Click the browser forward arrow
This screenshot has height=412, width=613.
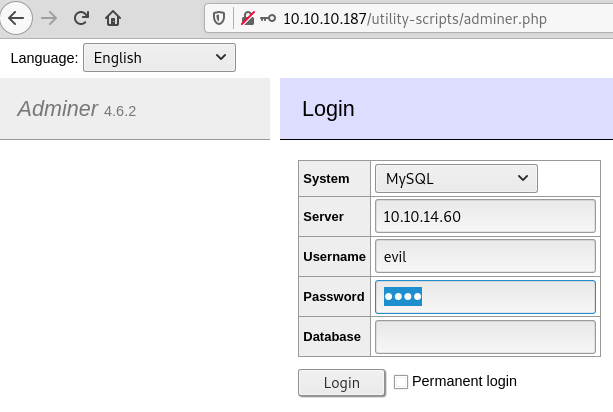(x=49, y=18)
